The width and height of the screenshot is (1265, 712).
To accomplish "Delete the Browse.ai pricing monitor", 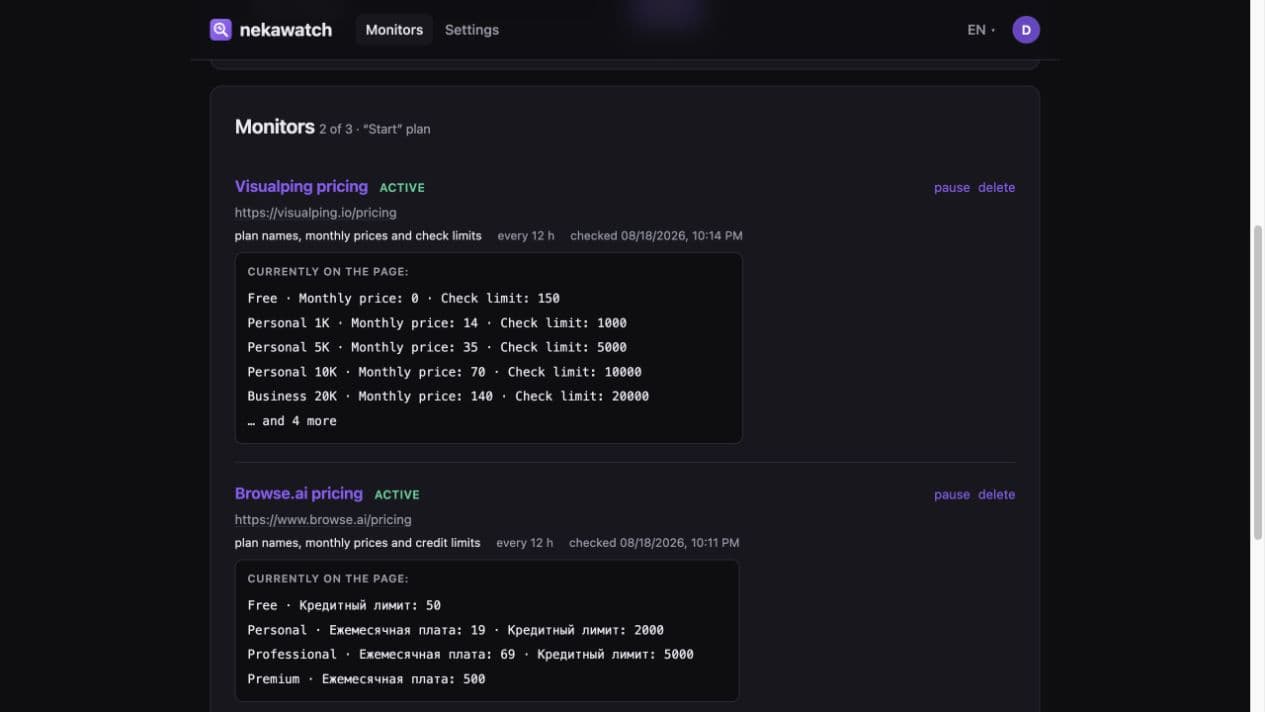I will [x=996, y=494].
